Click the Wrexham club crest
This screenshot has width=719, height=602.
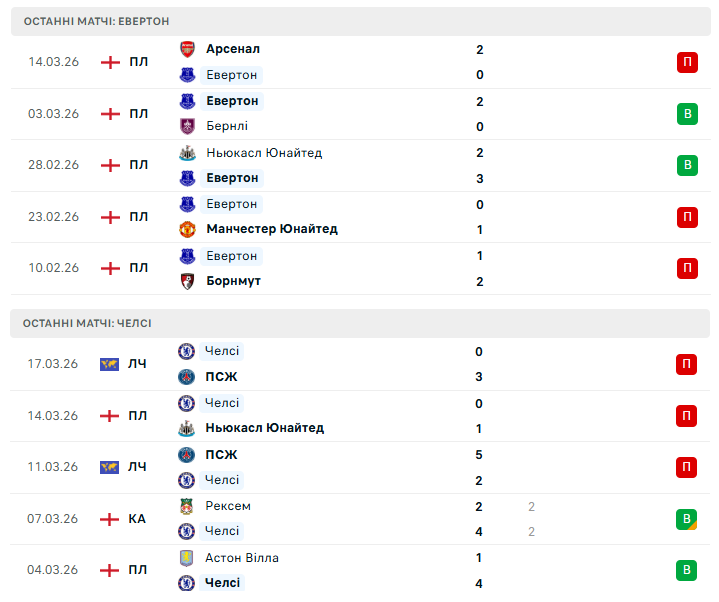pos(186,506)
